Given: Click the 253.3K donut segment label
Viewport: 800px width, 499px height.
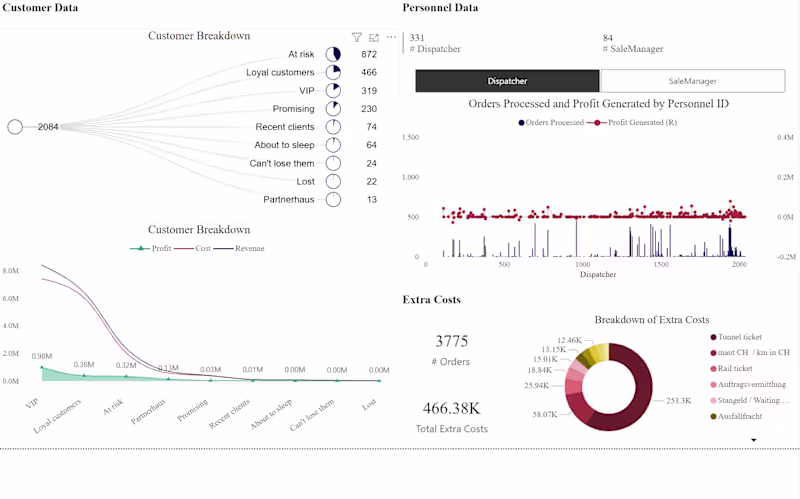Looking at the screenshot, I should (x=679, y=401).
